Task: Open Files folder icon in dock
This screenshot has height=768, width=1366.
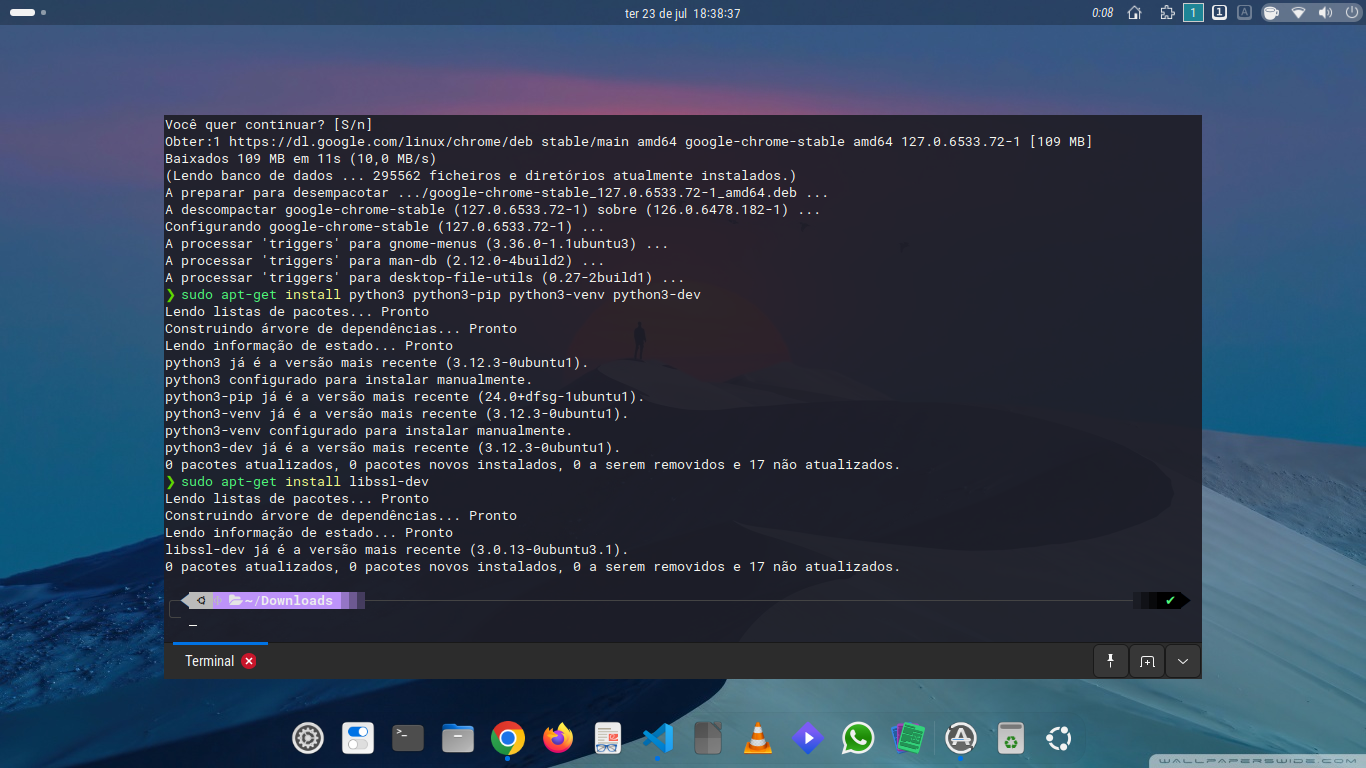Action: tap(458, 739)
